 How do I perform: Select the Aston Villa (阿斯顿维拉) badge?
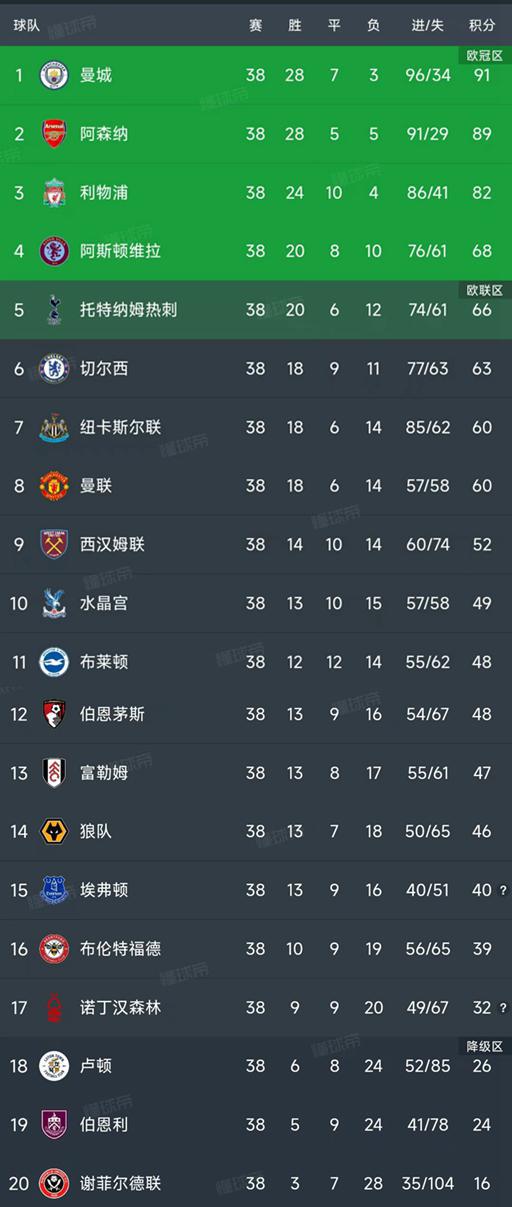point(54,251)
